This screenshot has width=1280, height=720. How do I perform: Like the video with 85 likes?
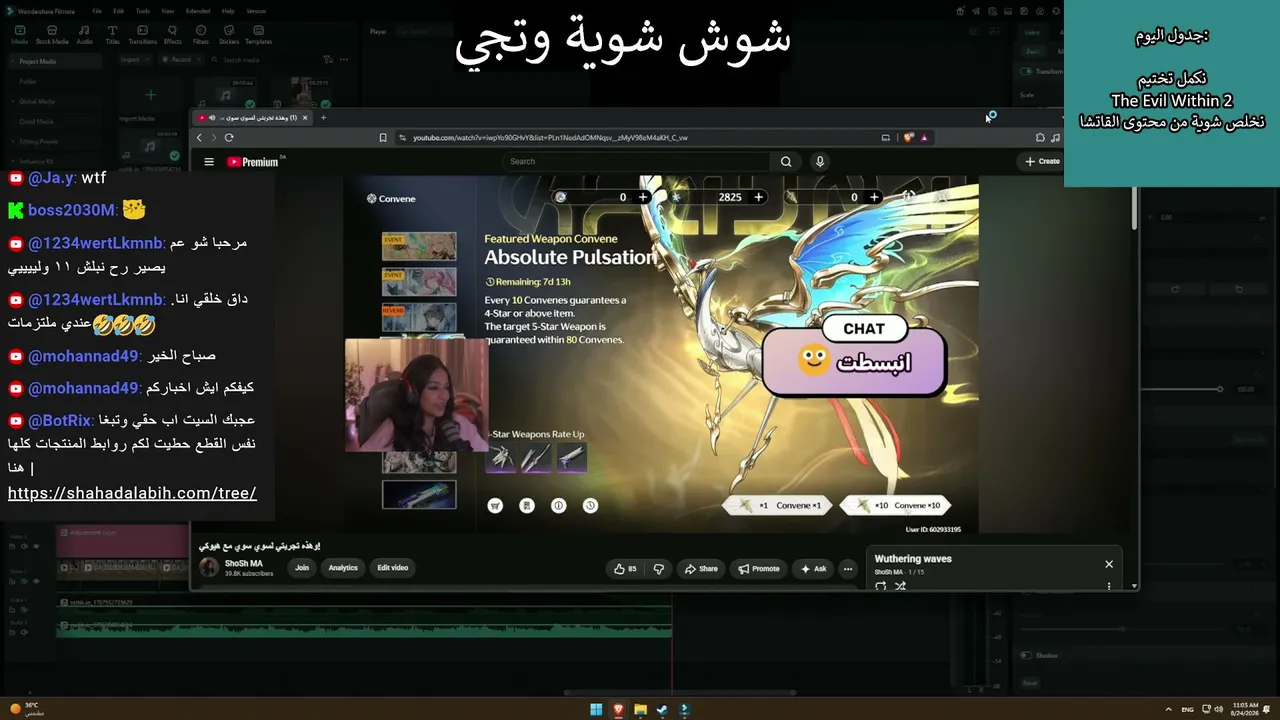(626, 569)
